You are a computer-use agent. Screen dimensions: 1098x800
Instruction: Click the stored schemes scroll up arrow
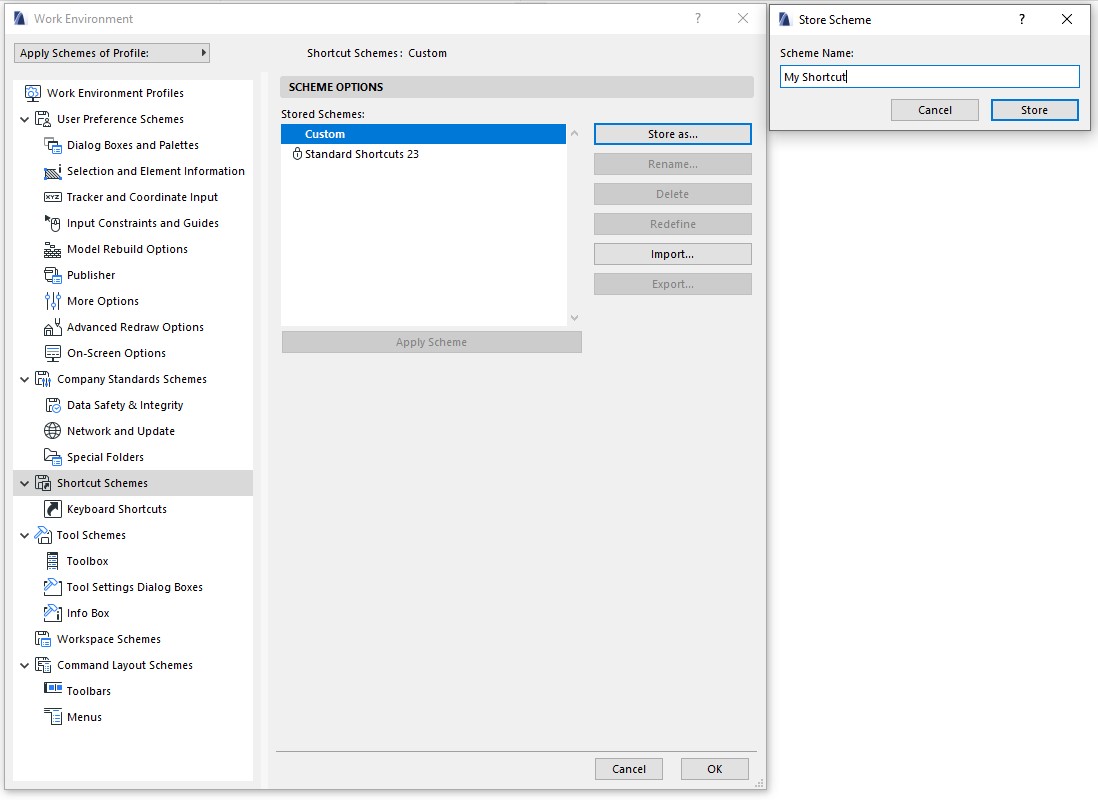574,133
